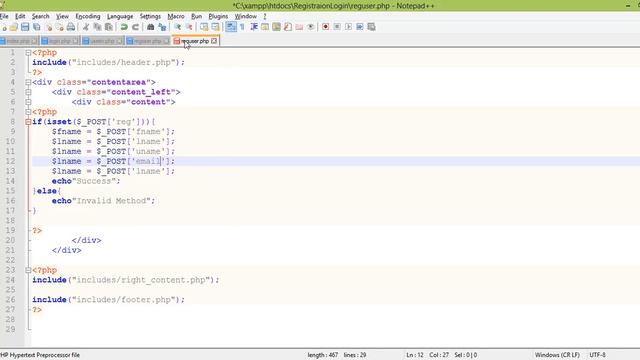
Task: Open the Settings menu
Action: tap(150, 16)
